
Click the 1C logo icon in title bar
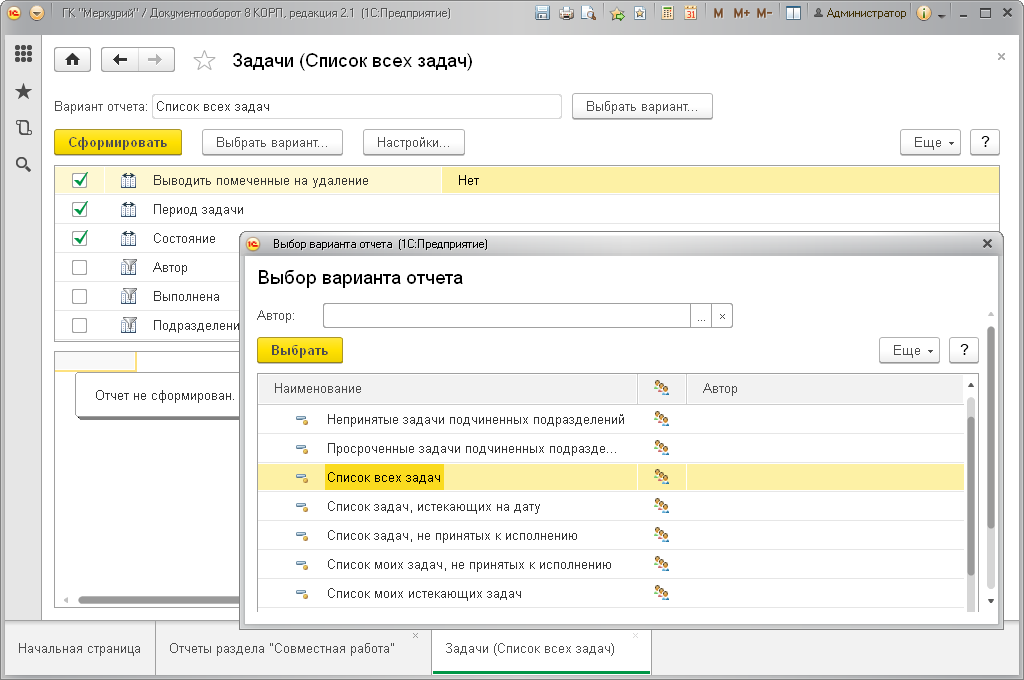coord(14,13)
